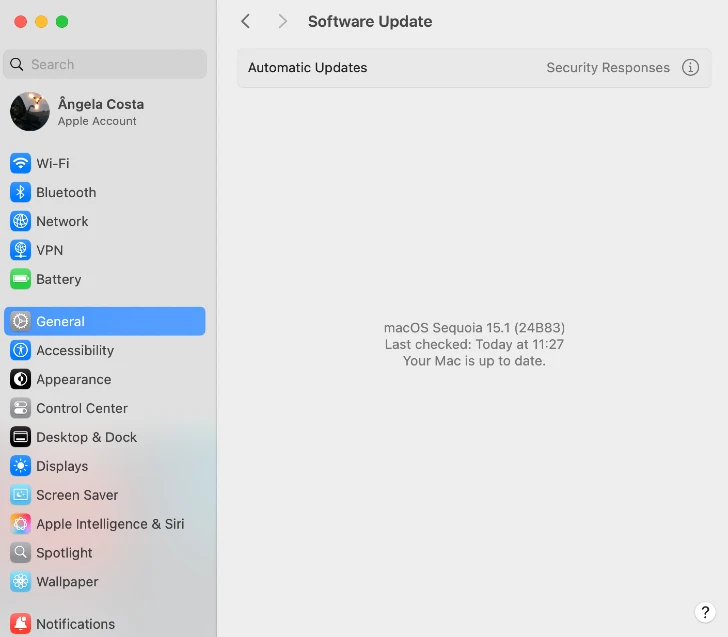Select Control Center label
728x637 pixels.
(x=82, y=408)
